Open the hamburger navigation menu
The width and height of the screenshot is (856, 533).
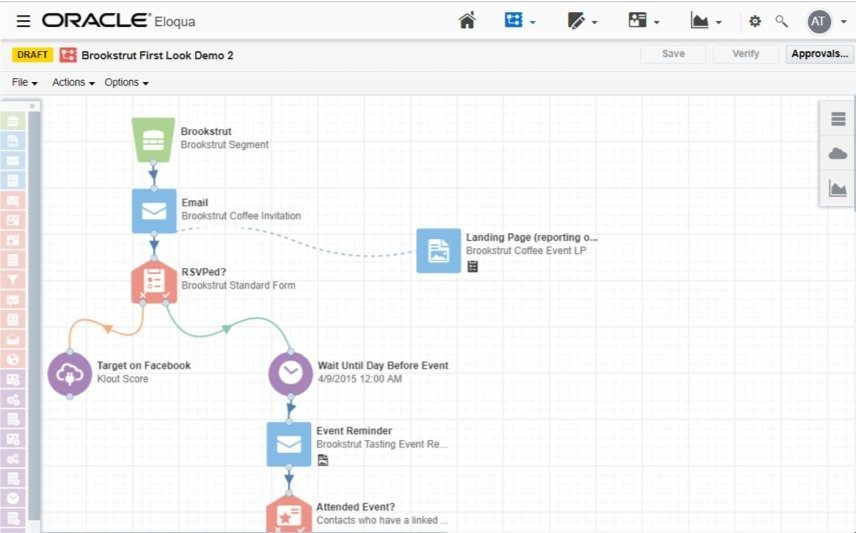click(x=23, y=21)
